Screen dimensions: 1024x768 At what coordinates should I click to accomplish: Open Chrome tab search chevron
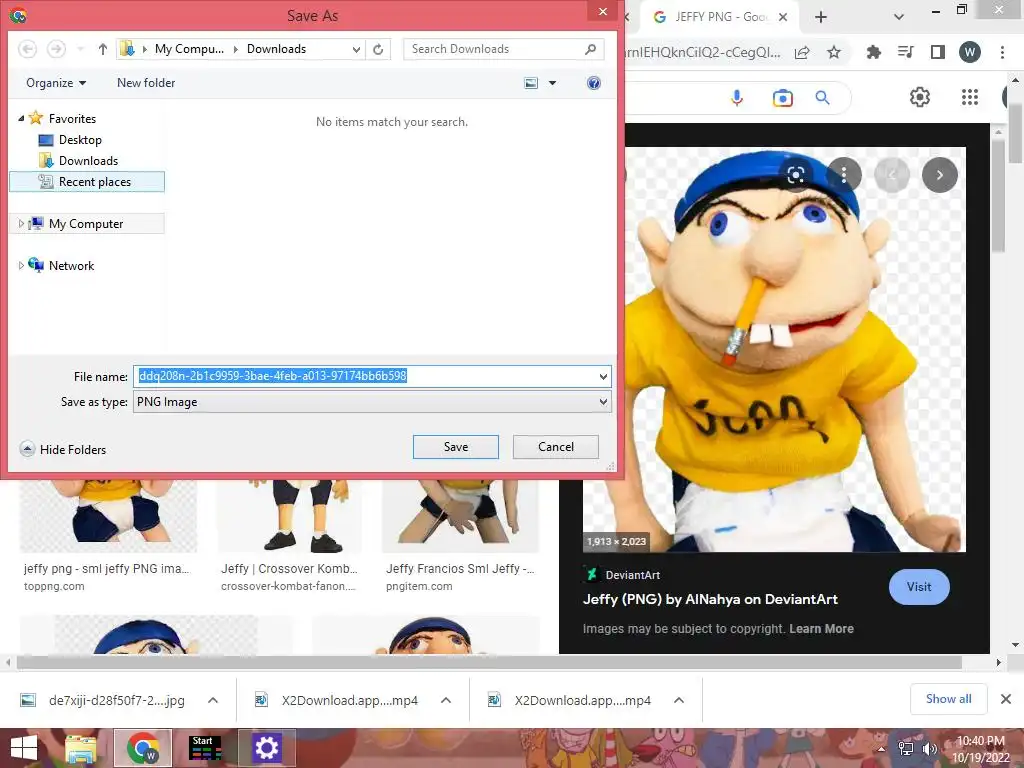(899, 17)
